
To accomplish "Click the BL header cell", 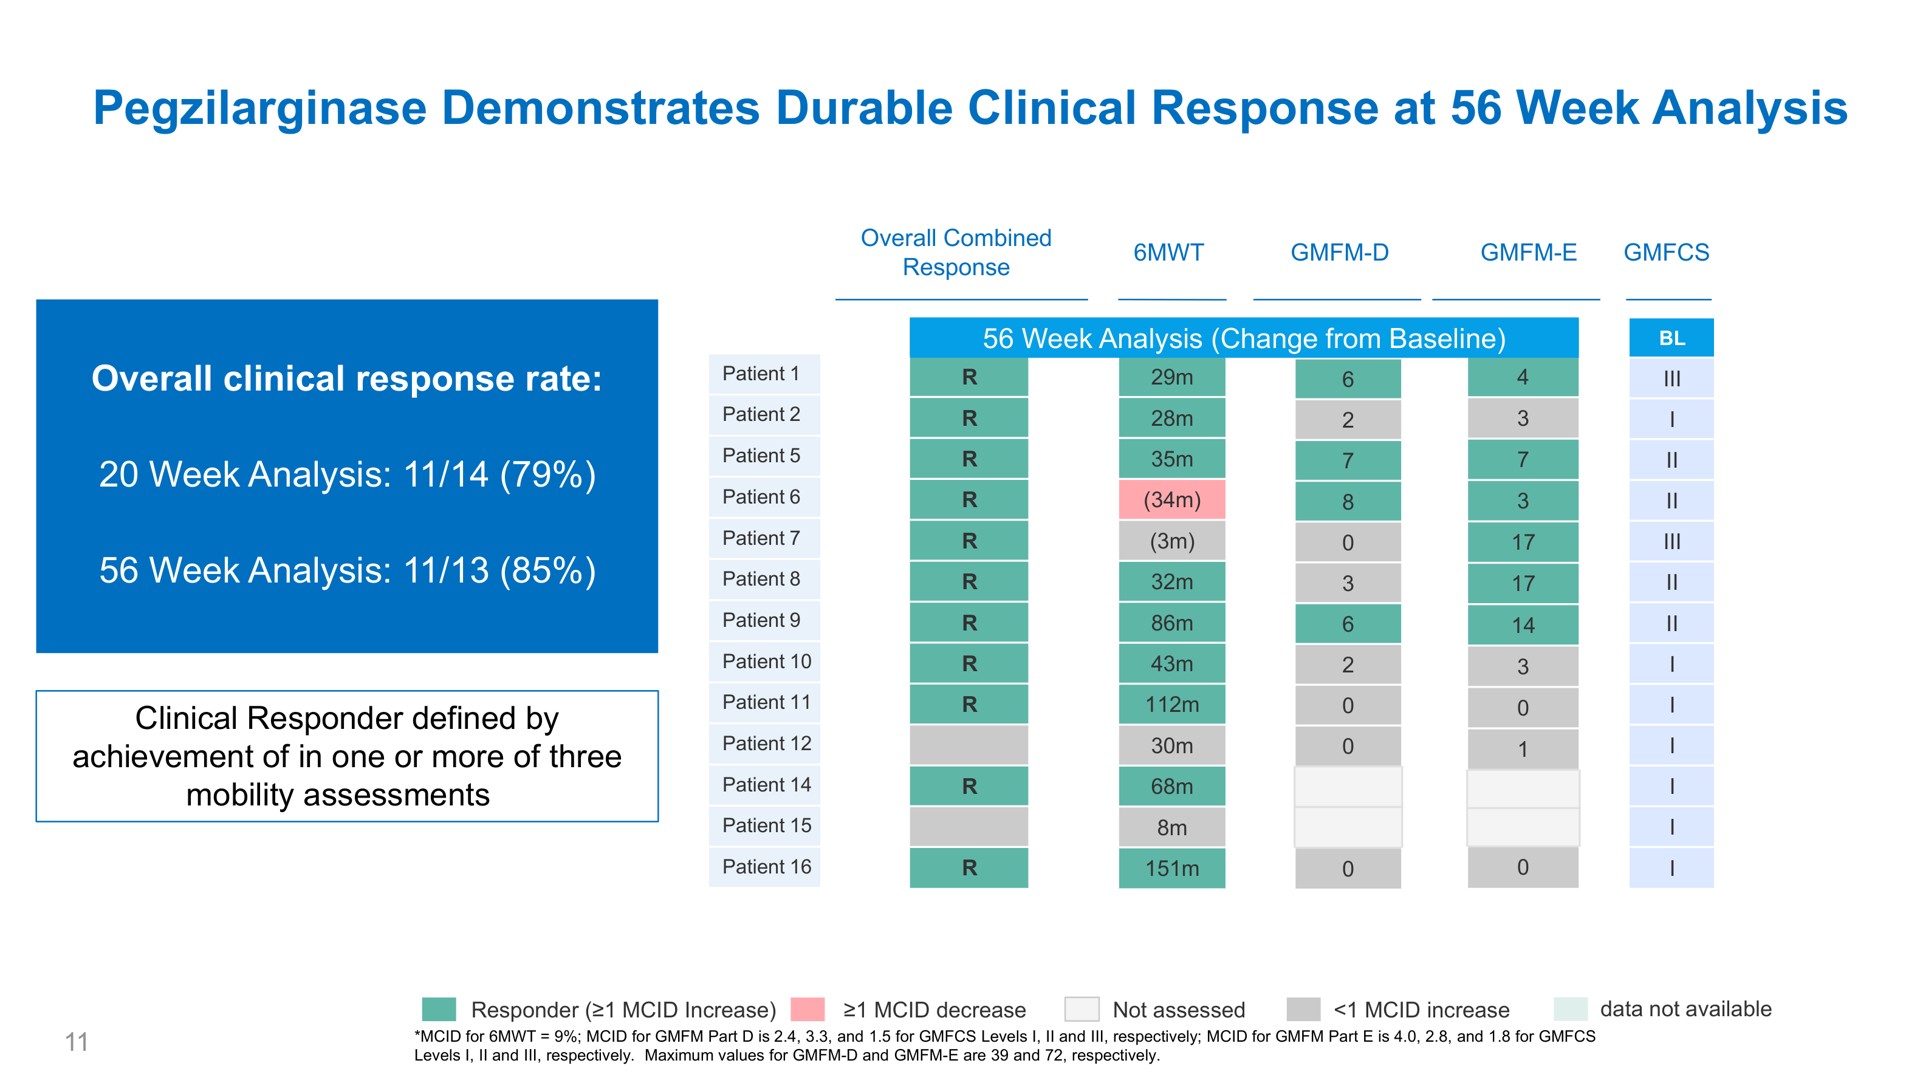I will (x=1671, y=338).
